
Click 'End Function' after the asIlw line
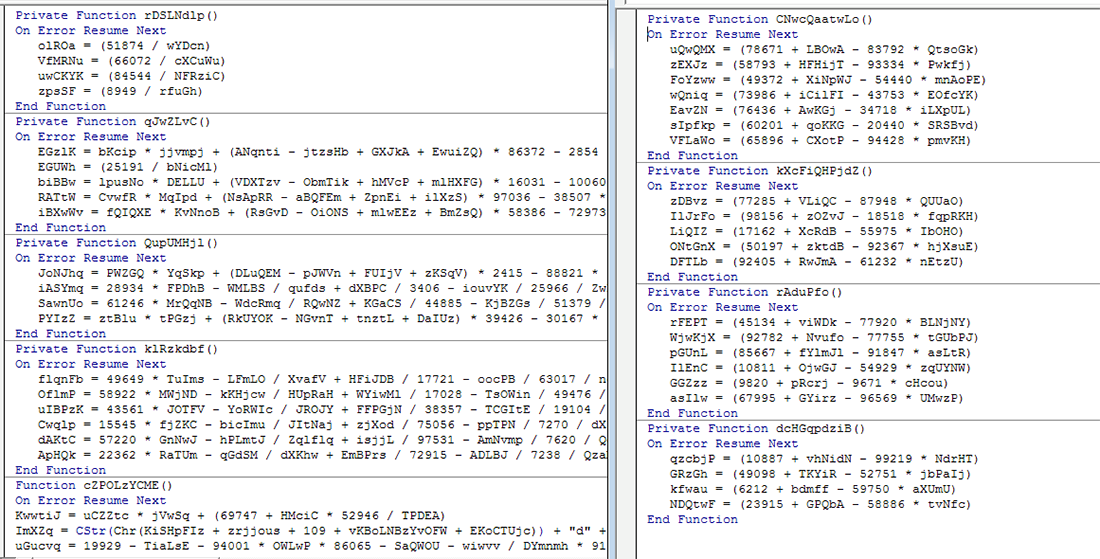tap(692, 414)
